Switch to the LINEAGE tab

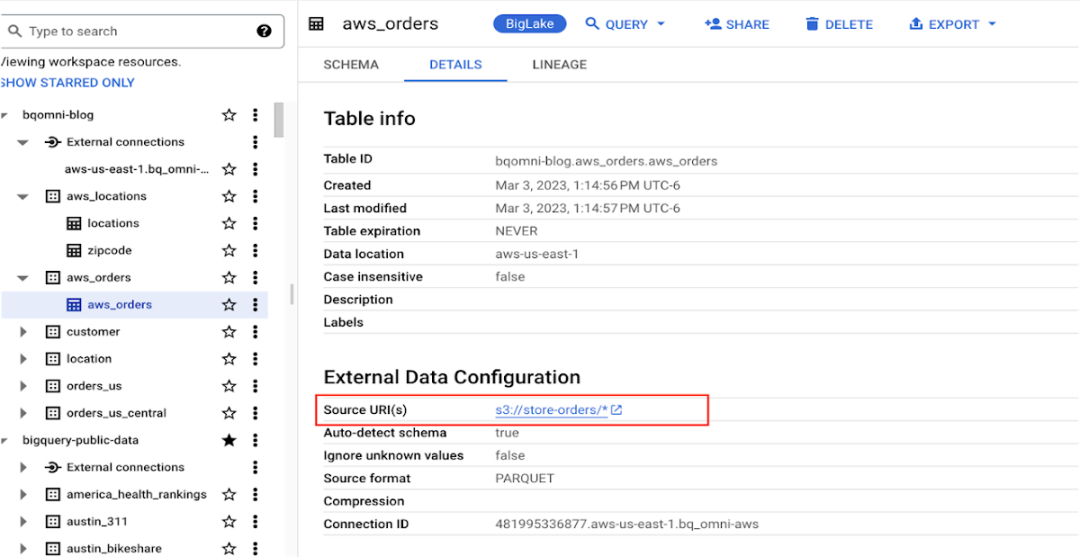(559, 64)
